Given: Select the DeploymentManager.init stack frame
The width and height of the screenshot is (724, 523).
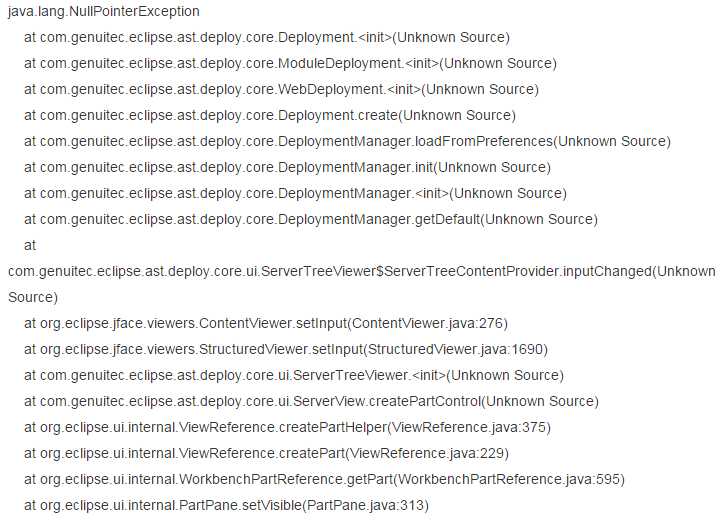Looking at the screenshot, I should (287, 167).
